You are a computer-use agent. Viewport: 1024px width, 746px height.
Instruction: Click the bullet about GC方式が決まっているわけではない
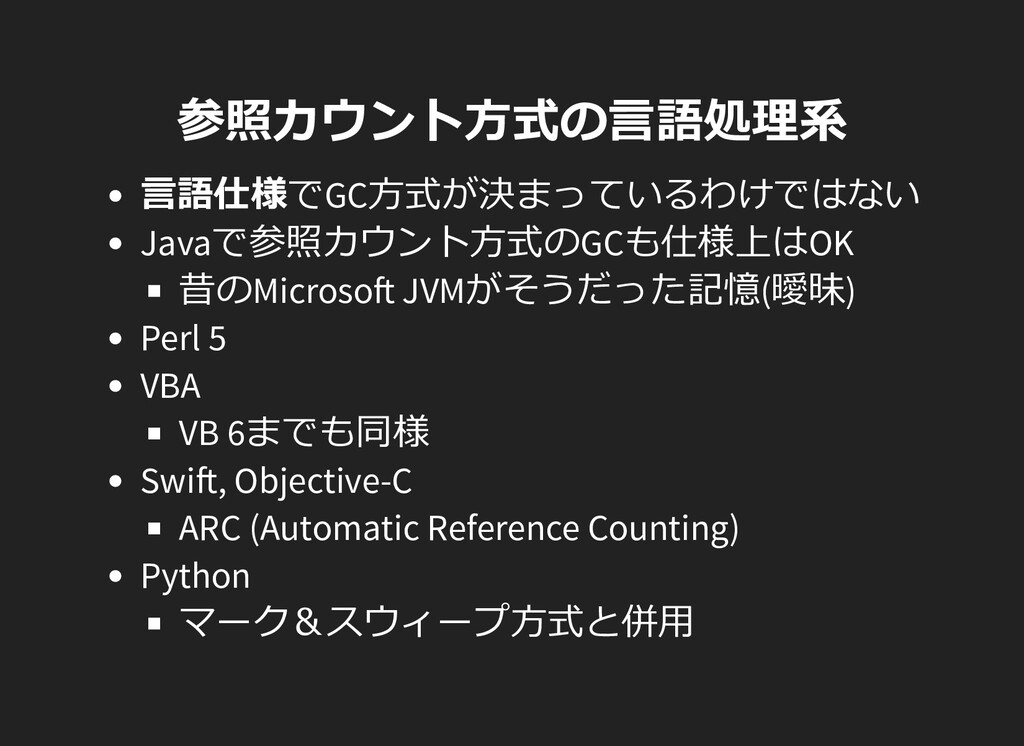tap(530, 194)
